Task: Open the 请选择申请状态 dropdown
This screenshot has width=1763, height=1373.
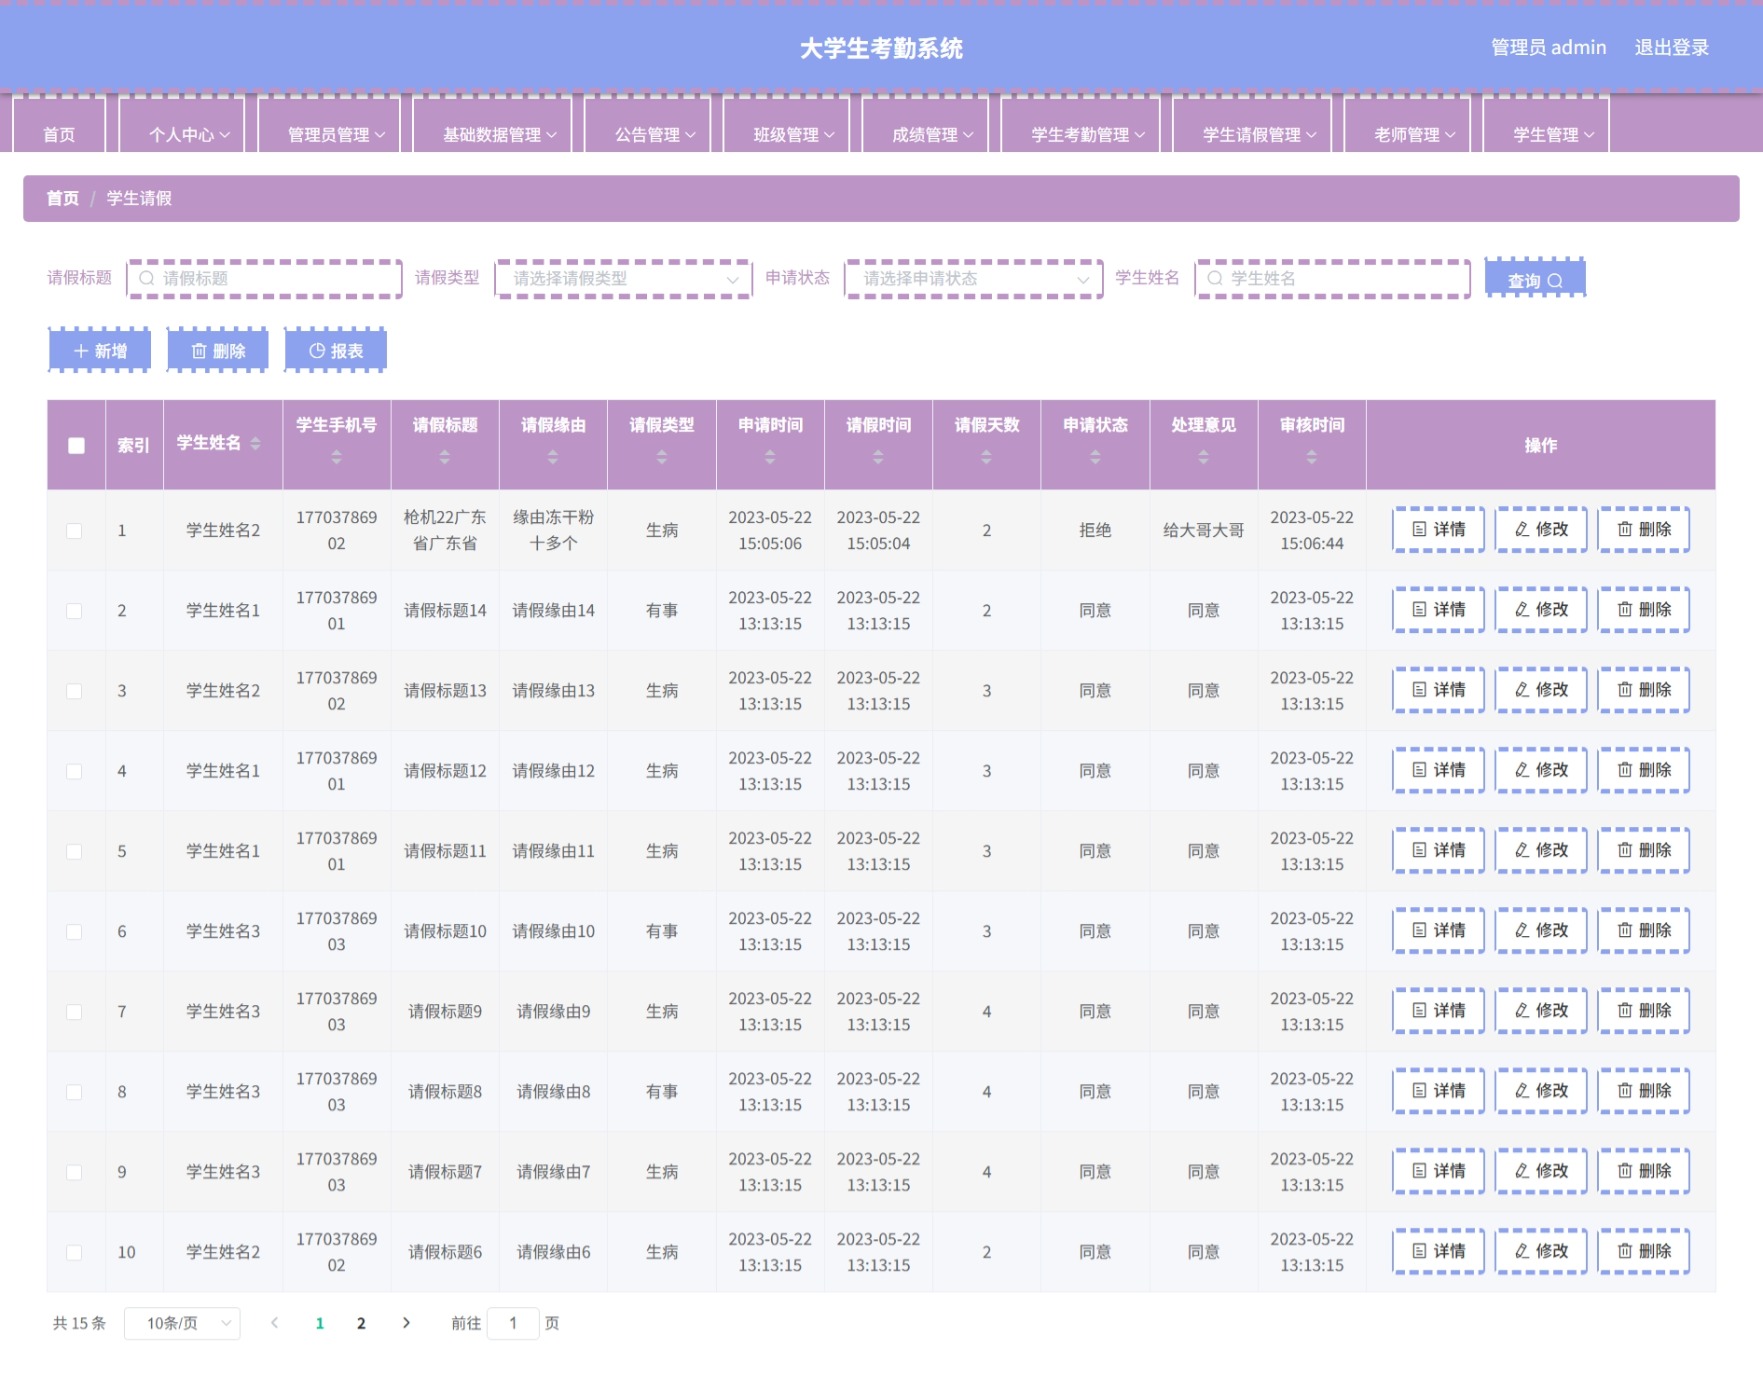Action: [973, 279]
